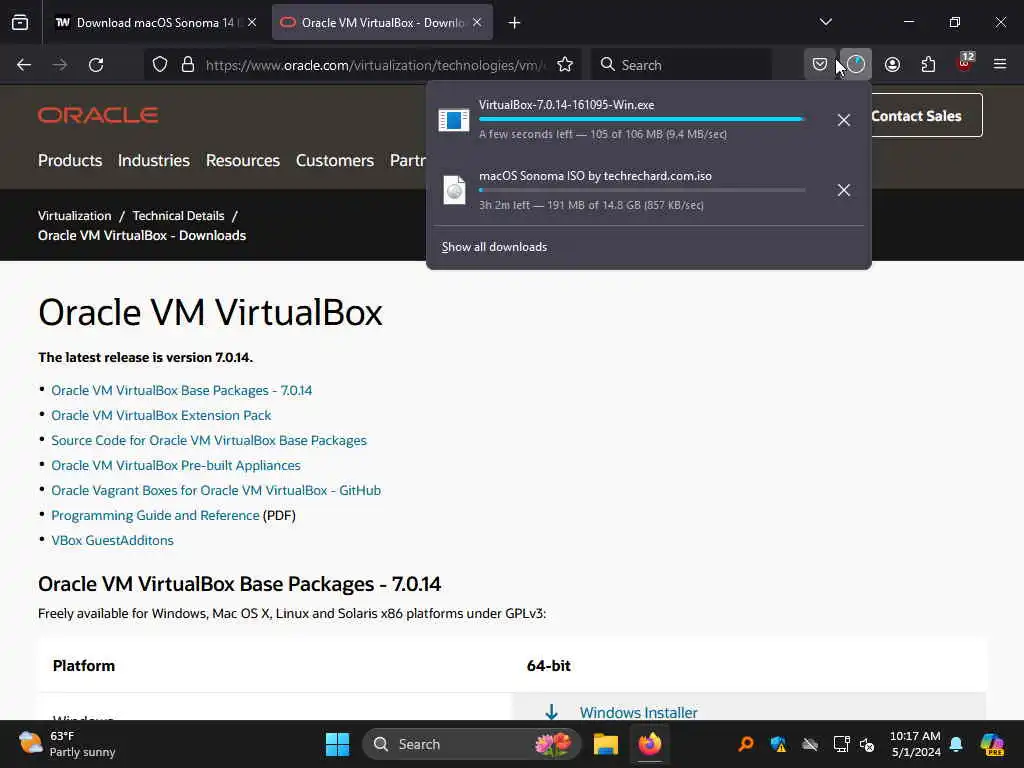
Task: Click the orange magnifier tray icon
Action: coord(745,744)
